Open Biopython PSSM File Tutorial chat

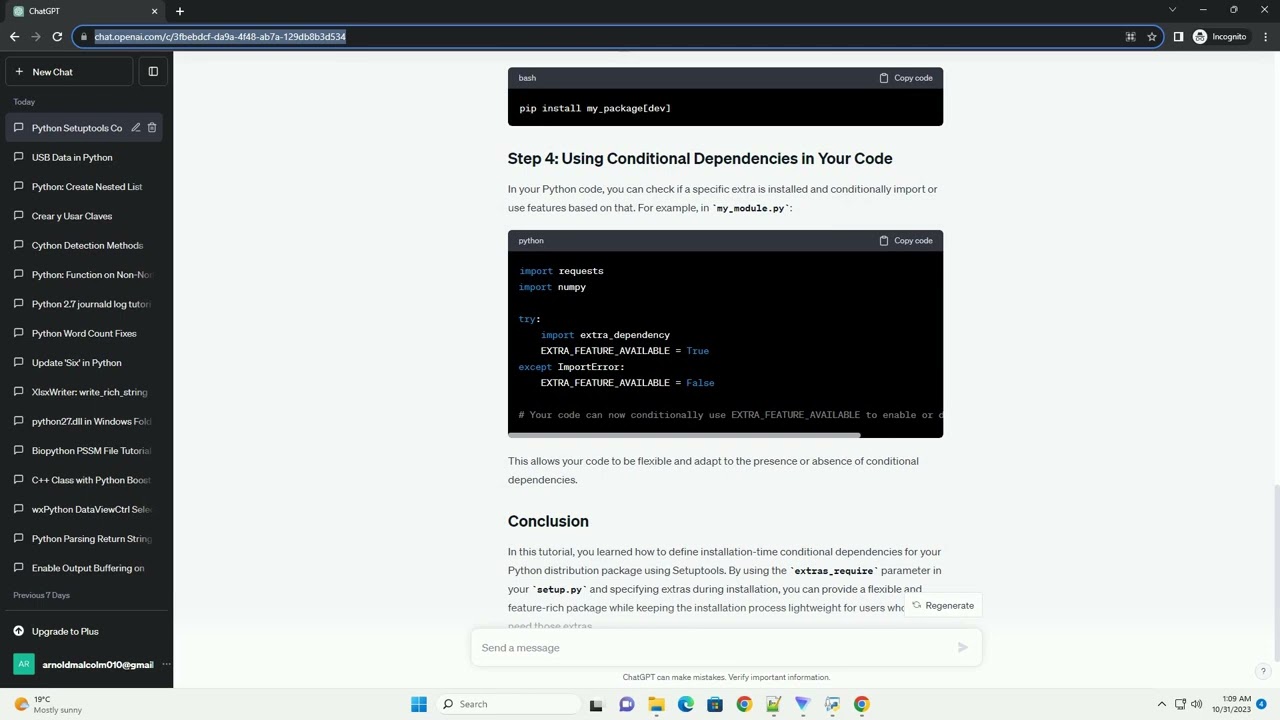click(84, 451)
